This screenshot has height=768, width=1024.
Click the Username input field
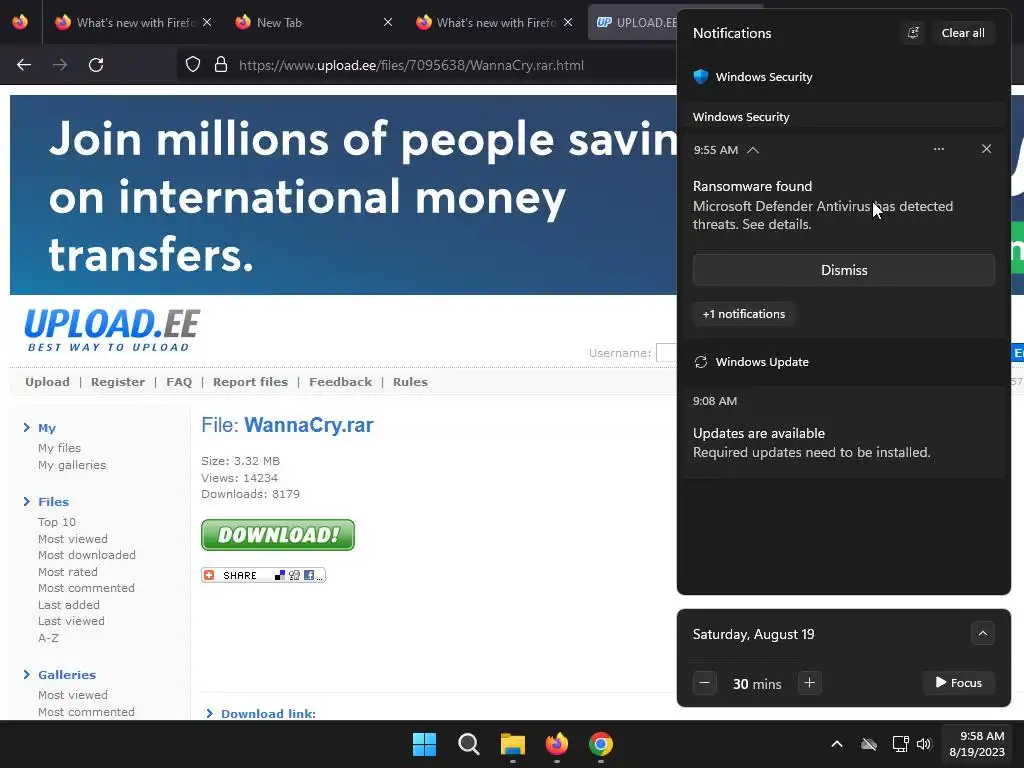click(x=666, y=353)
